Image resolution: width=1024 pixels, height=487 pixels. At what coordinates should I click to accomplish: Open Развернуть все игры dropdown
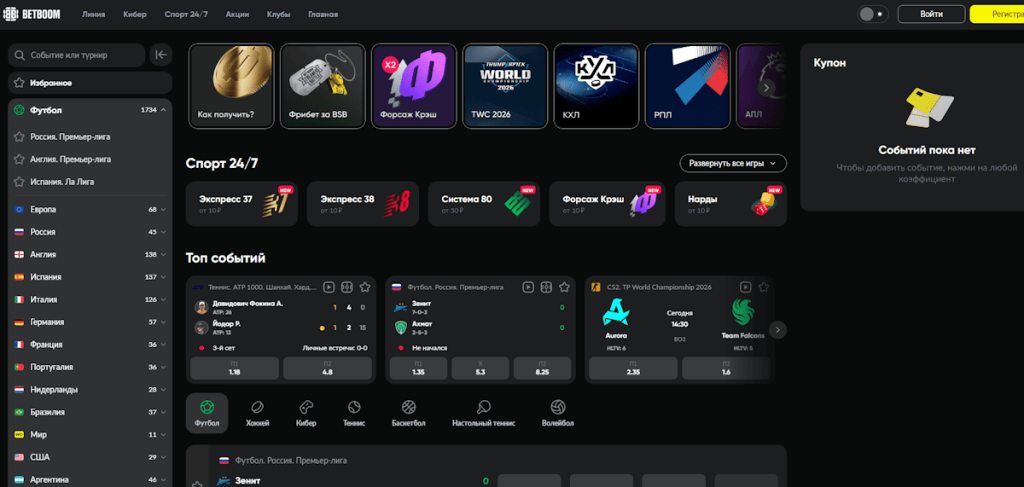click(733, 163)
